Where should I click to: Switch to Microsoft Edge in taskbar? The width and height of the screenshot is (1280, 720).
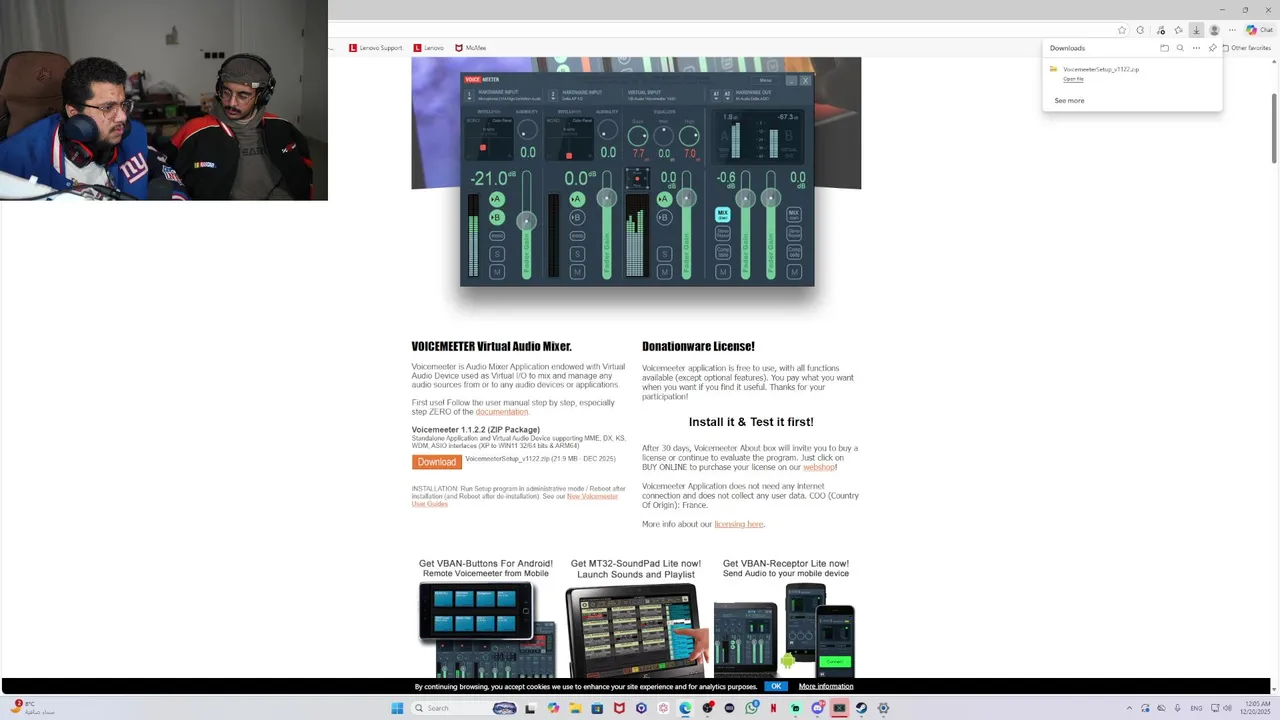[685, 708]
